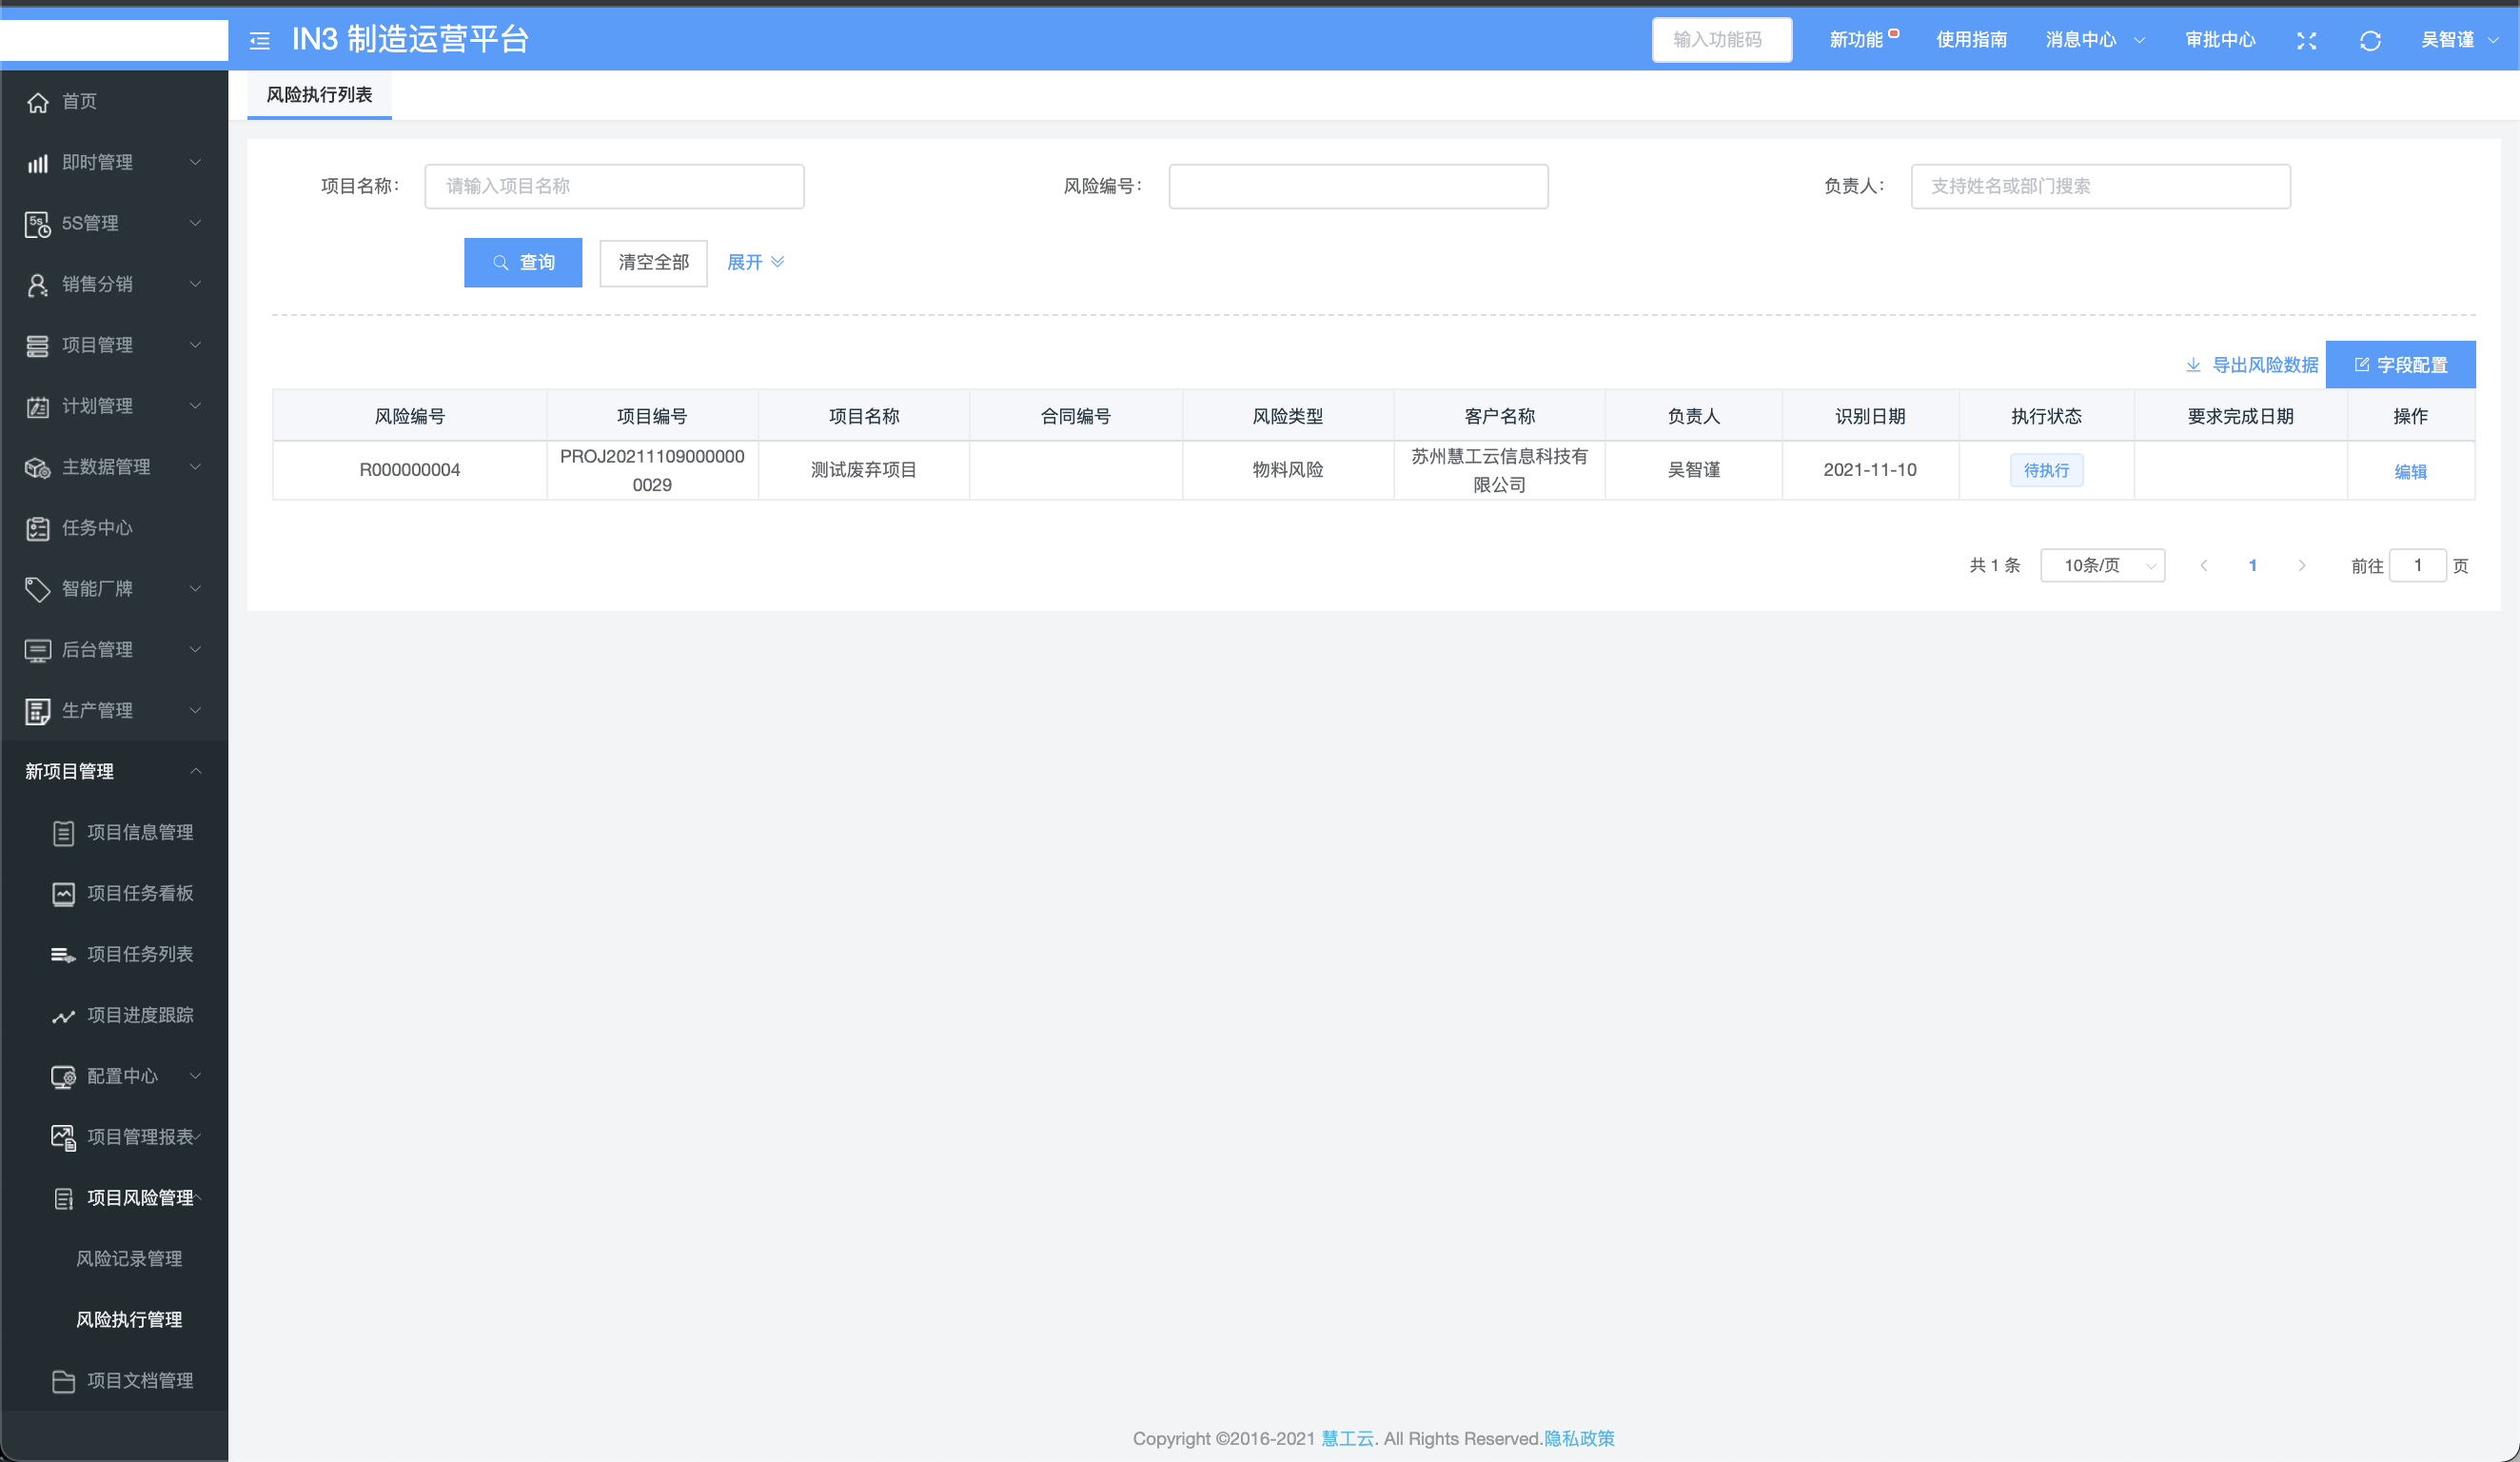Click 编辑 link for risk R000000004

(2410, 471)
